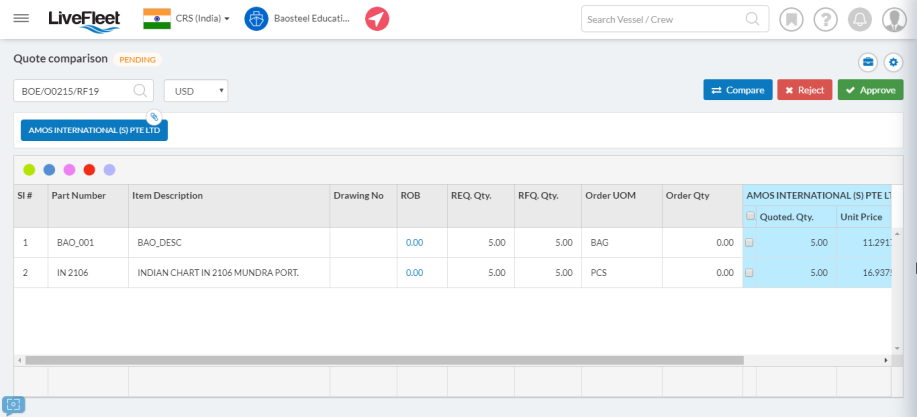Check the BAO_001 row quote checkbox
The image size is (917, 417).
750,242
